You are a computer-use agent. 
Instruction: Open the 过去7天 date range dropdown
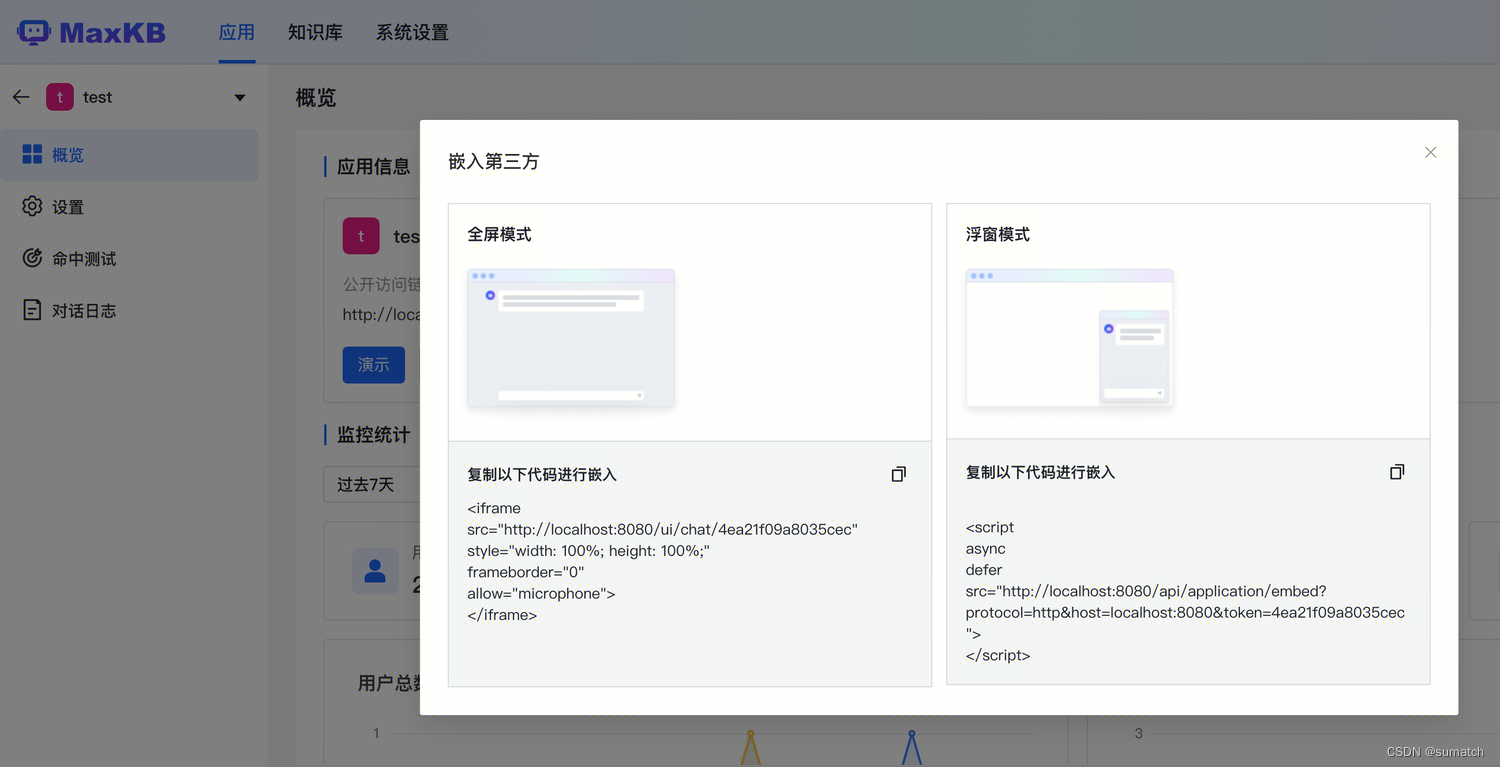pyautogui.click(x=372, y=484)
